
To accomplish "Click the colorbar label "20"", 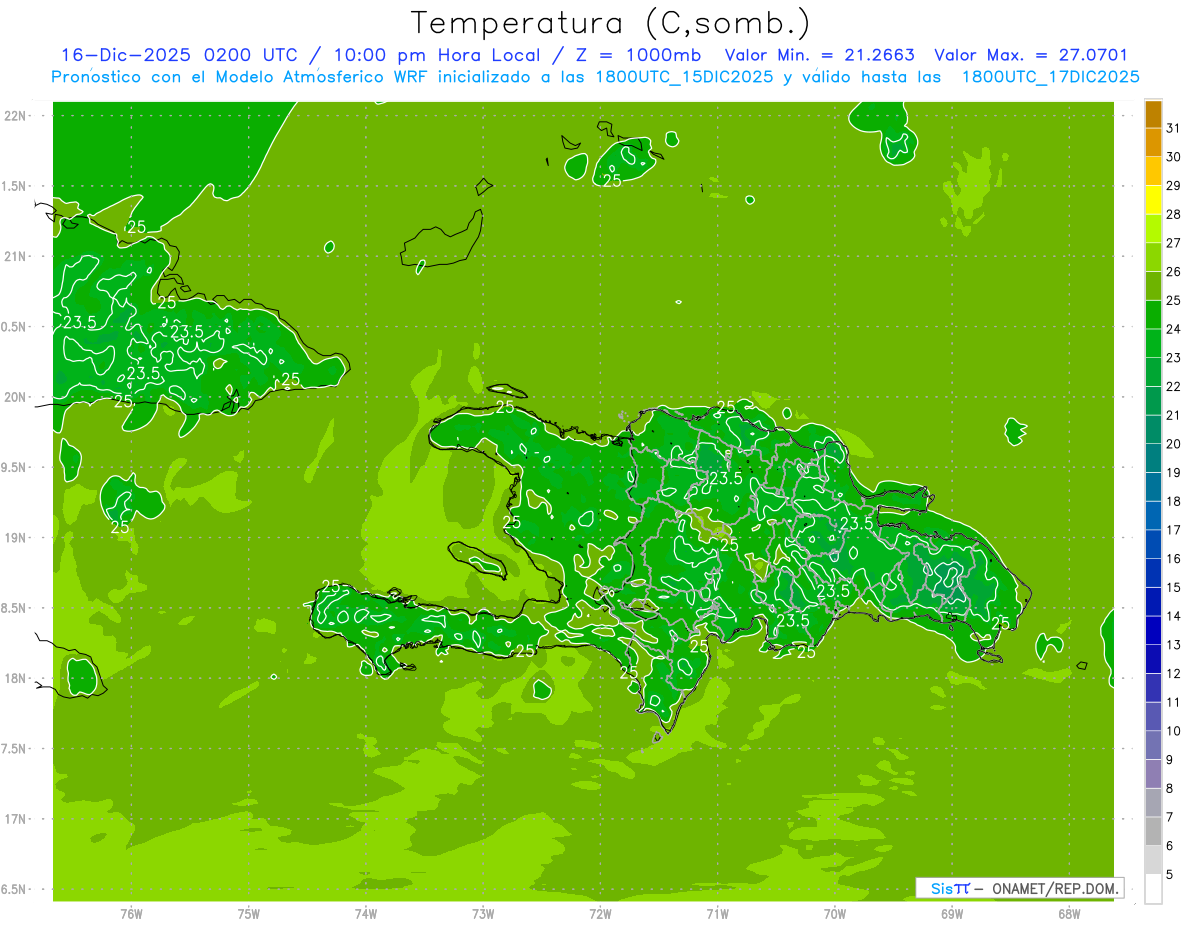I will (1174, 444).
